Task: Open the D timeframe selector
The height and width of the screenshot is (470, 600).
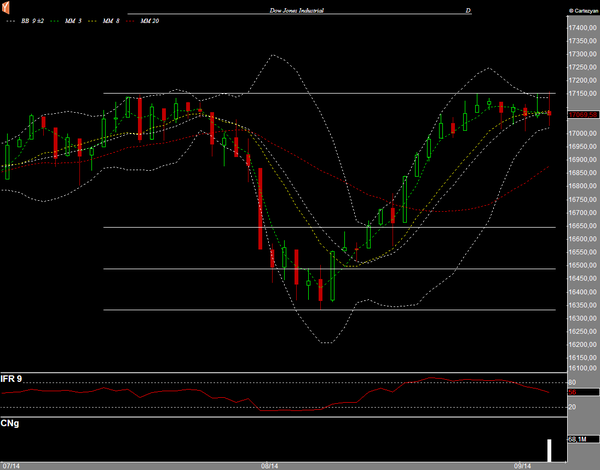Action: click(x=468, y=9)
